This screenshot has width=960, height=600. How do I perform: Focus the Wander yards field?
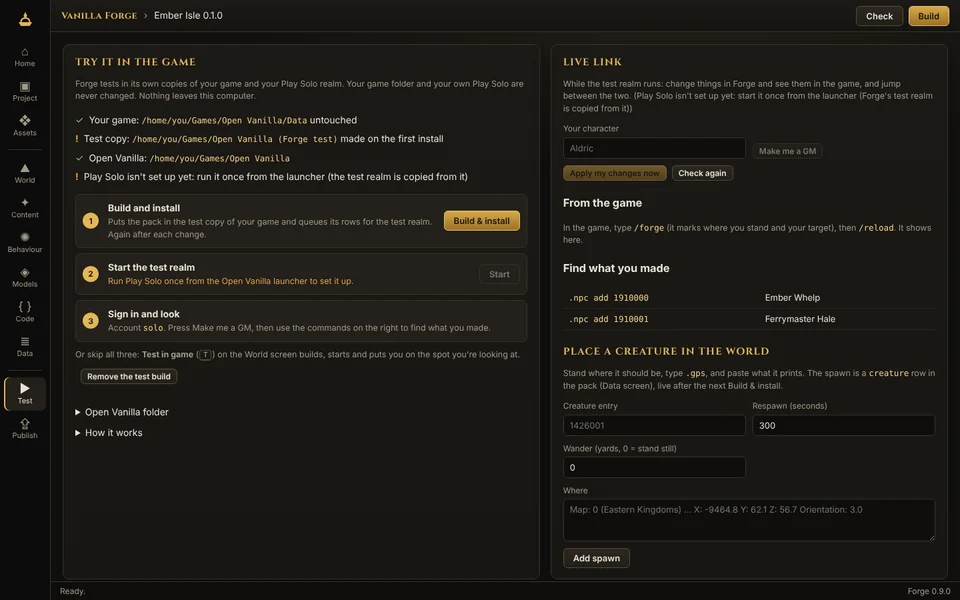[x=654, y=468]
